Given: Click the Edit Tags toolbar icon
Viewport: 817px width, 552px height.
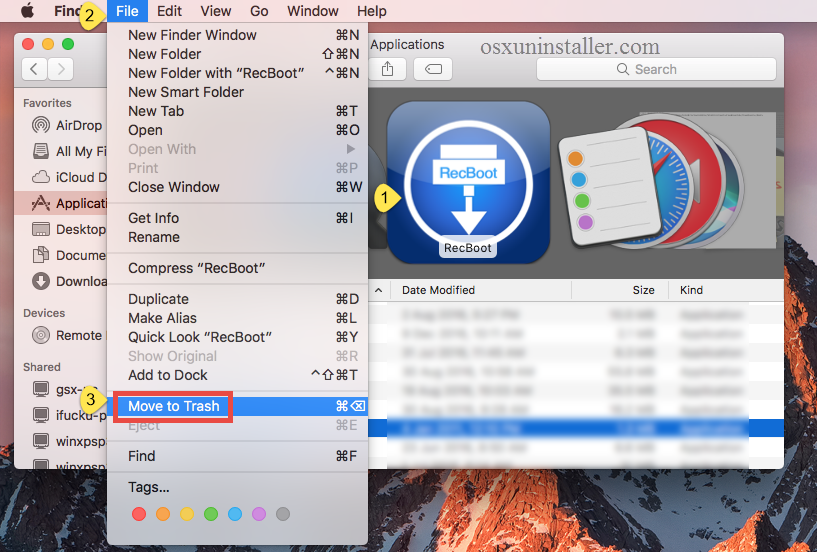Looking at the screenshot, I should tap(433, 69).
